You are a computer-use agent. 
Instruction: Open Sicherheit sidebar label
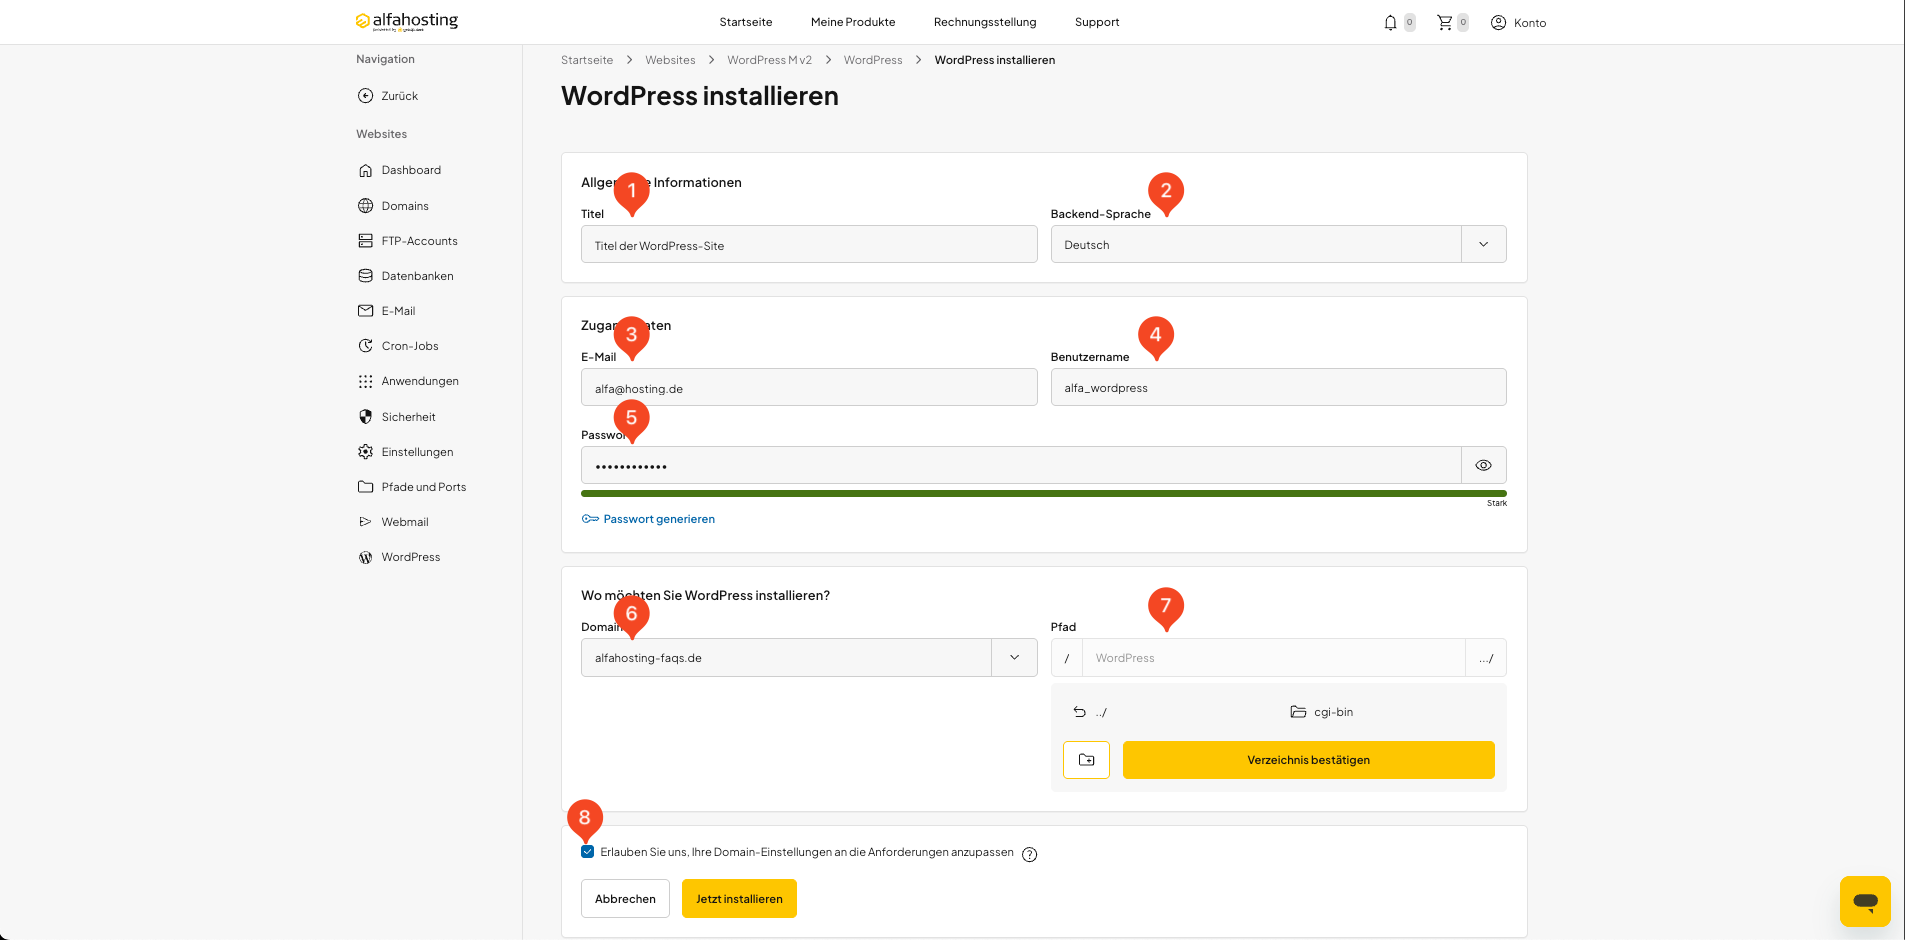click(x=408, y=417)
